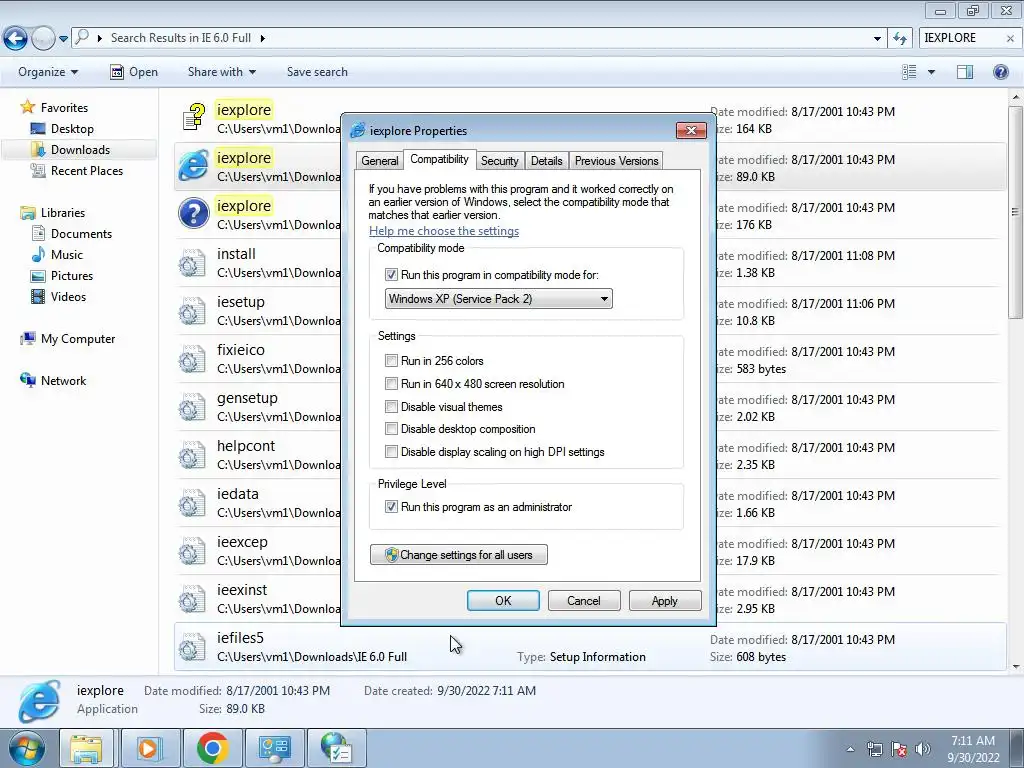Check Disable desktop composition
This screenshot has height=768, width=1024.
(x=391, y=429)
